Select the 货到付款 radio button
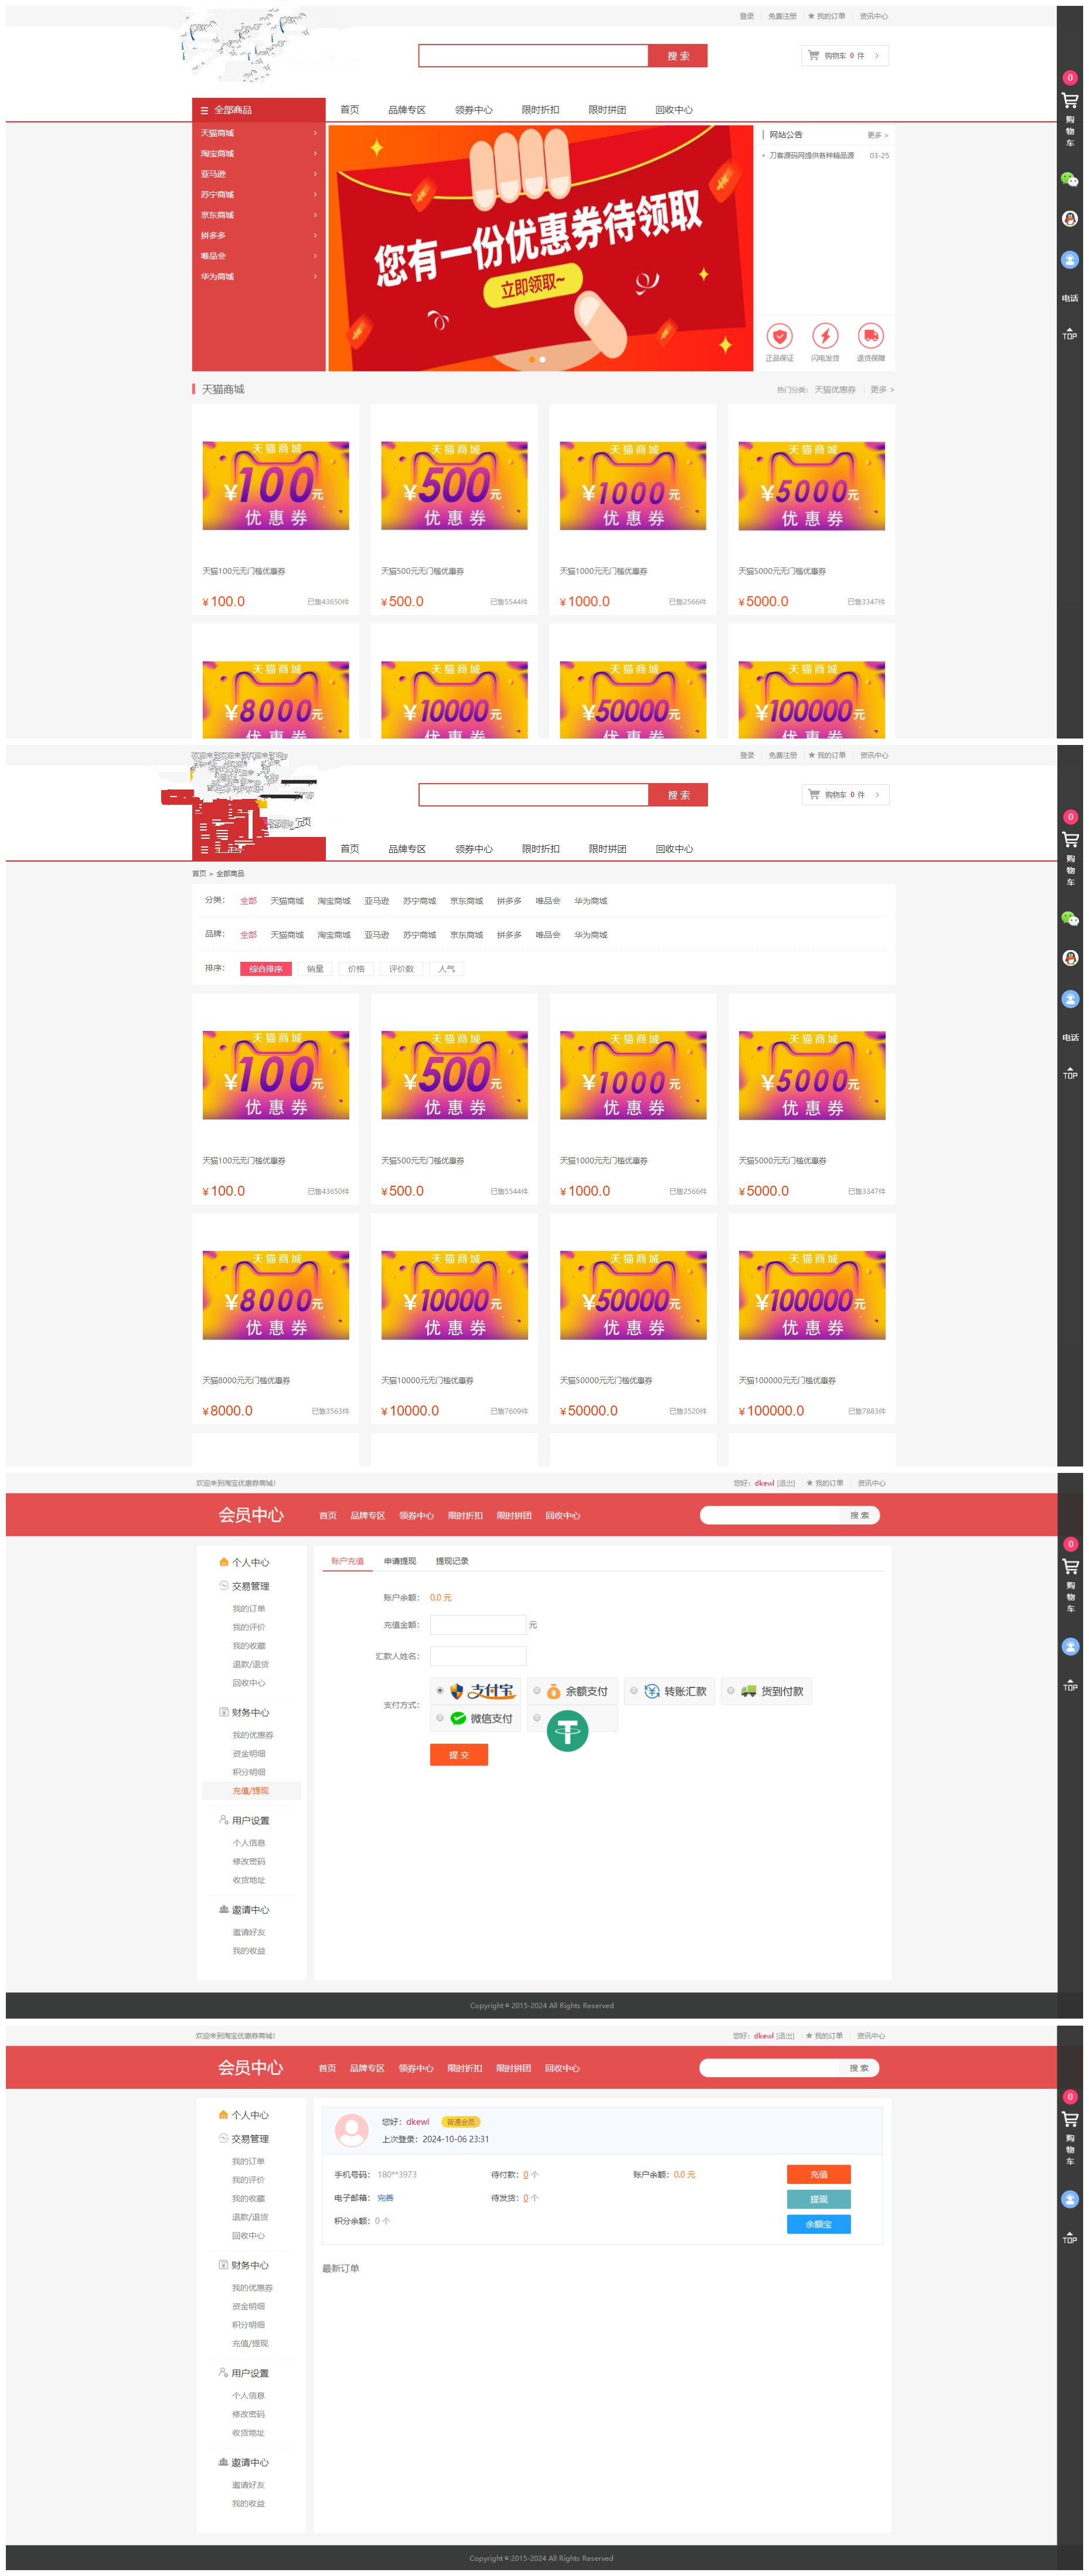This screenshot has height=2576, width=1089. pyautogui.click(x=730, y=1690)
